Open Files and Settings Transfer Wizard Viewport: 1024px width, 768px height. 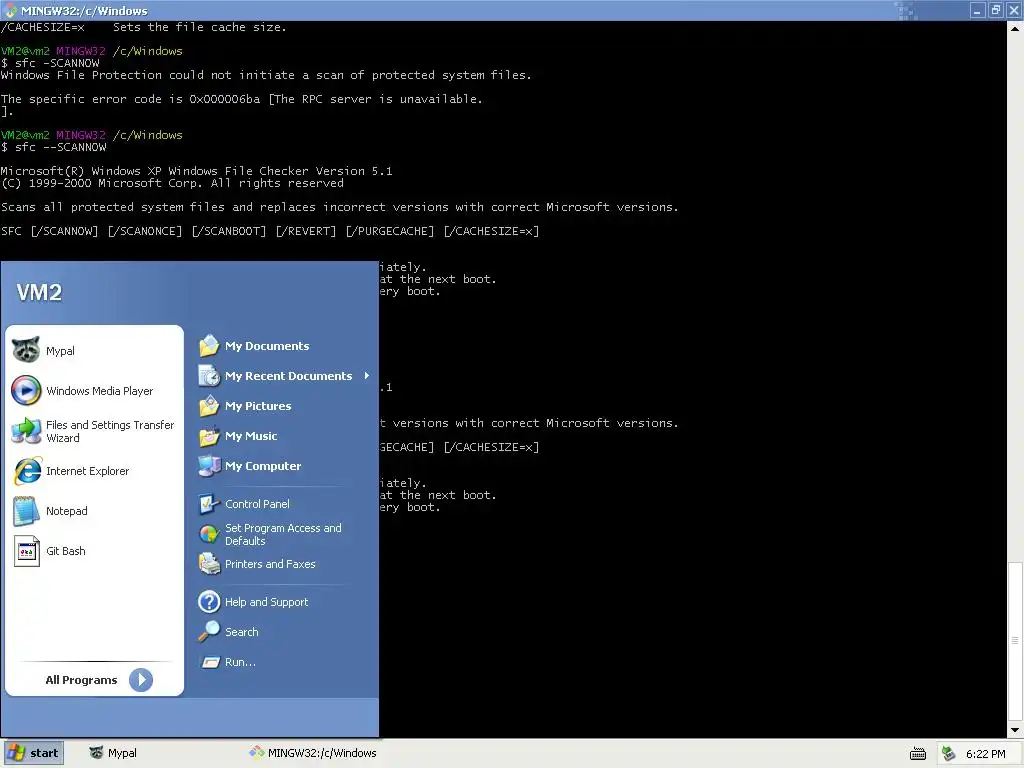(x=93, y=431)
